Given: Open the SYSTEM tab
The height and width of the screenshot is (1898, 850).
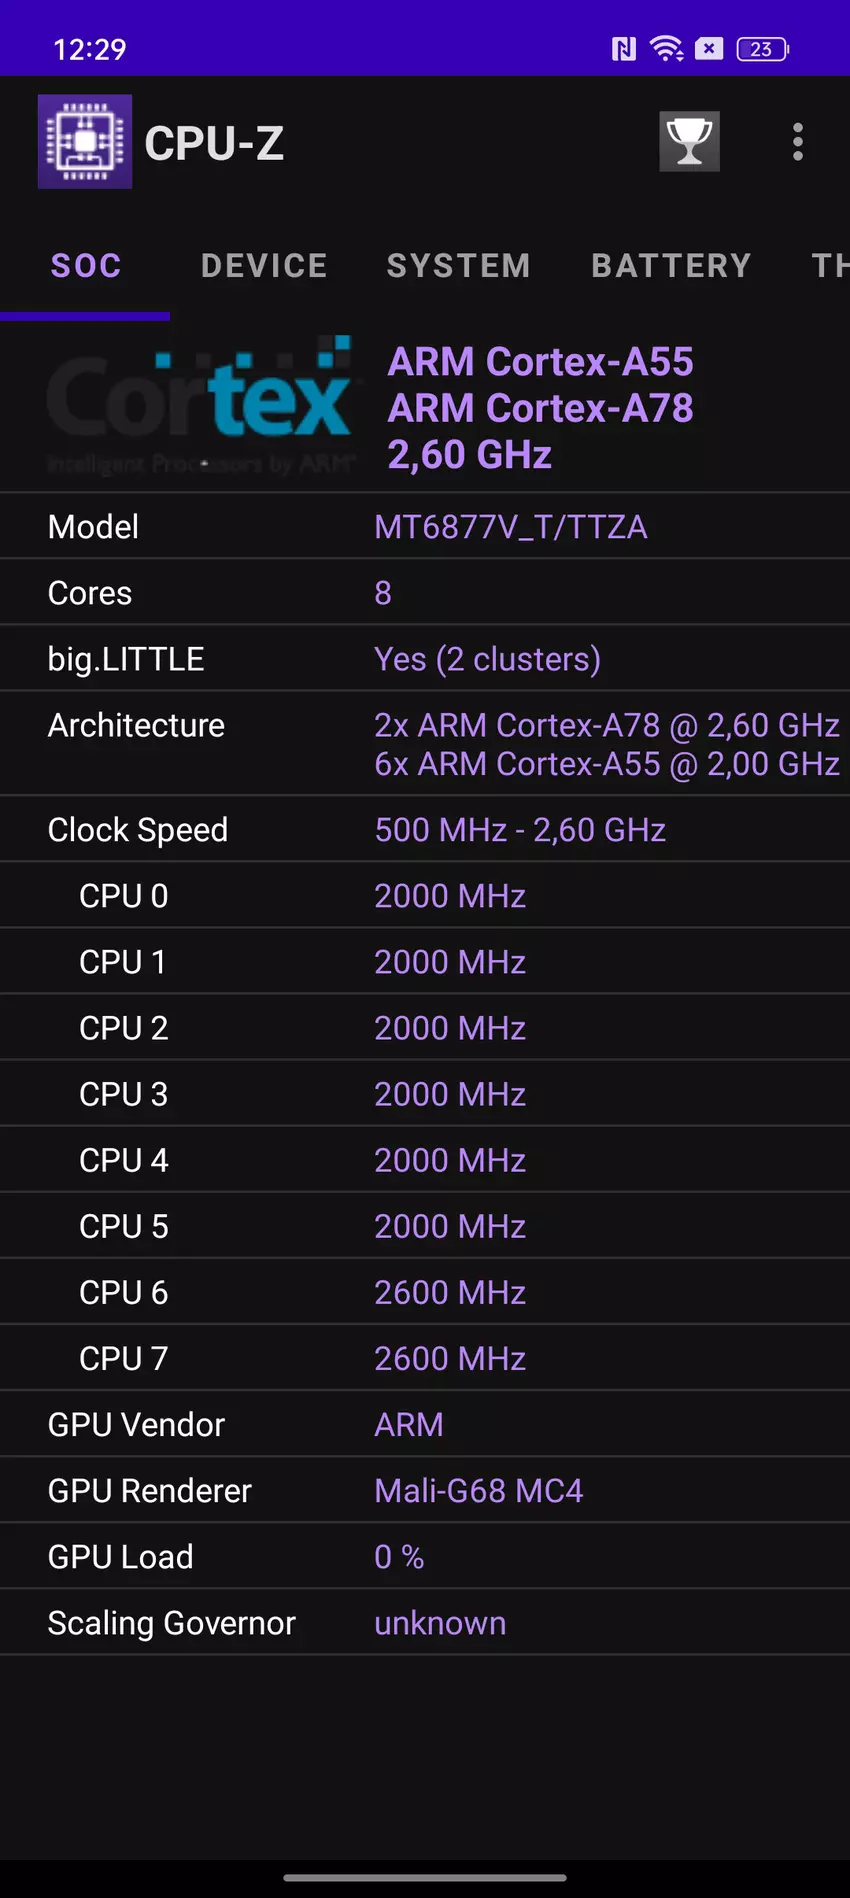Looking at the screenshot, I should coord(458,266).
